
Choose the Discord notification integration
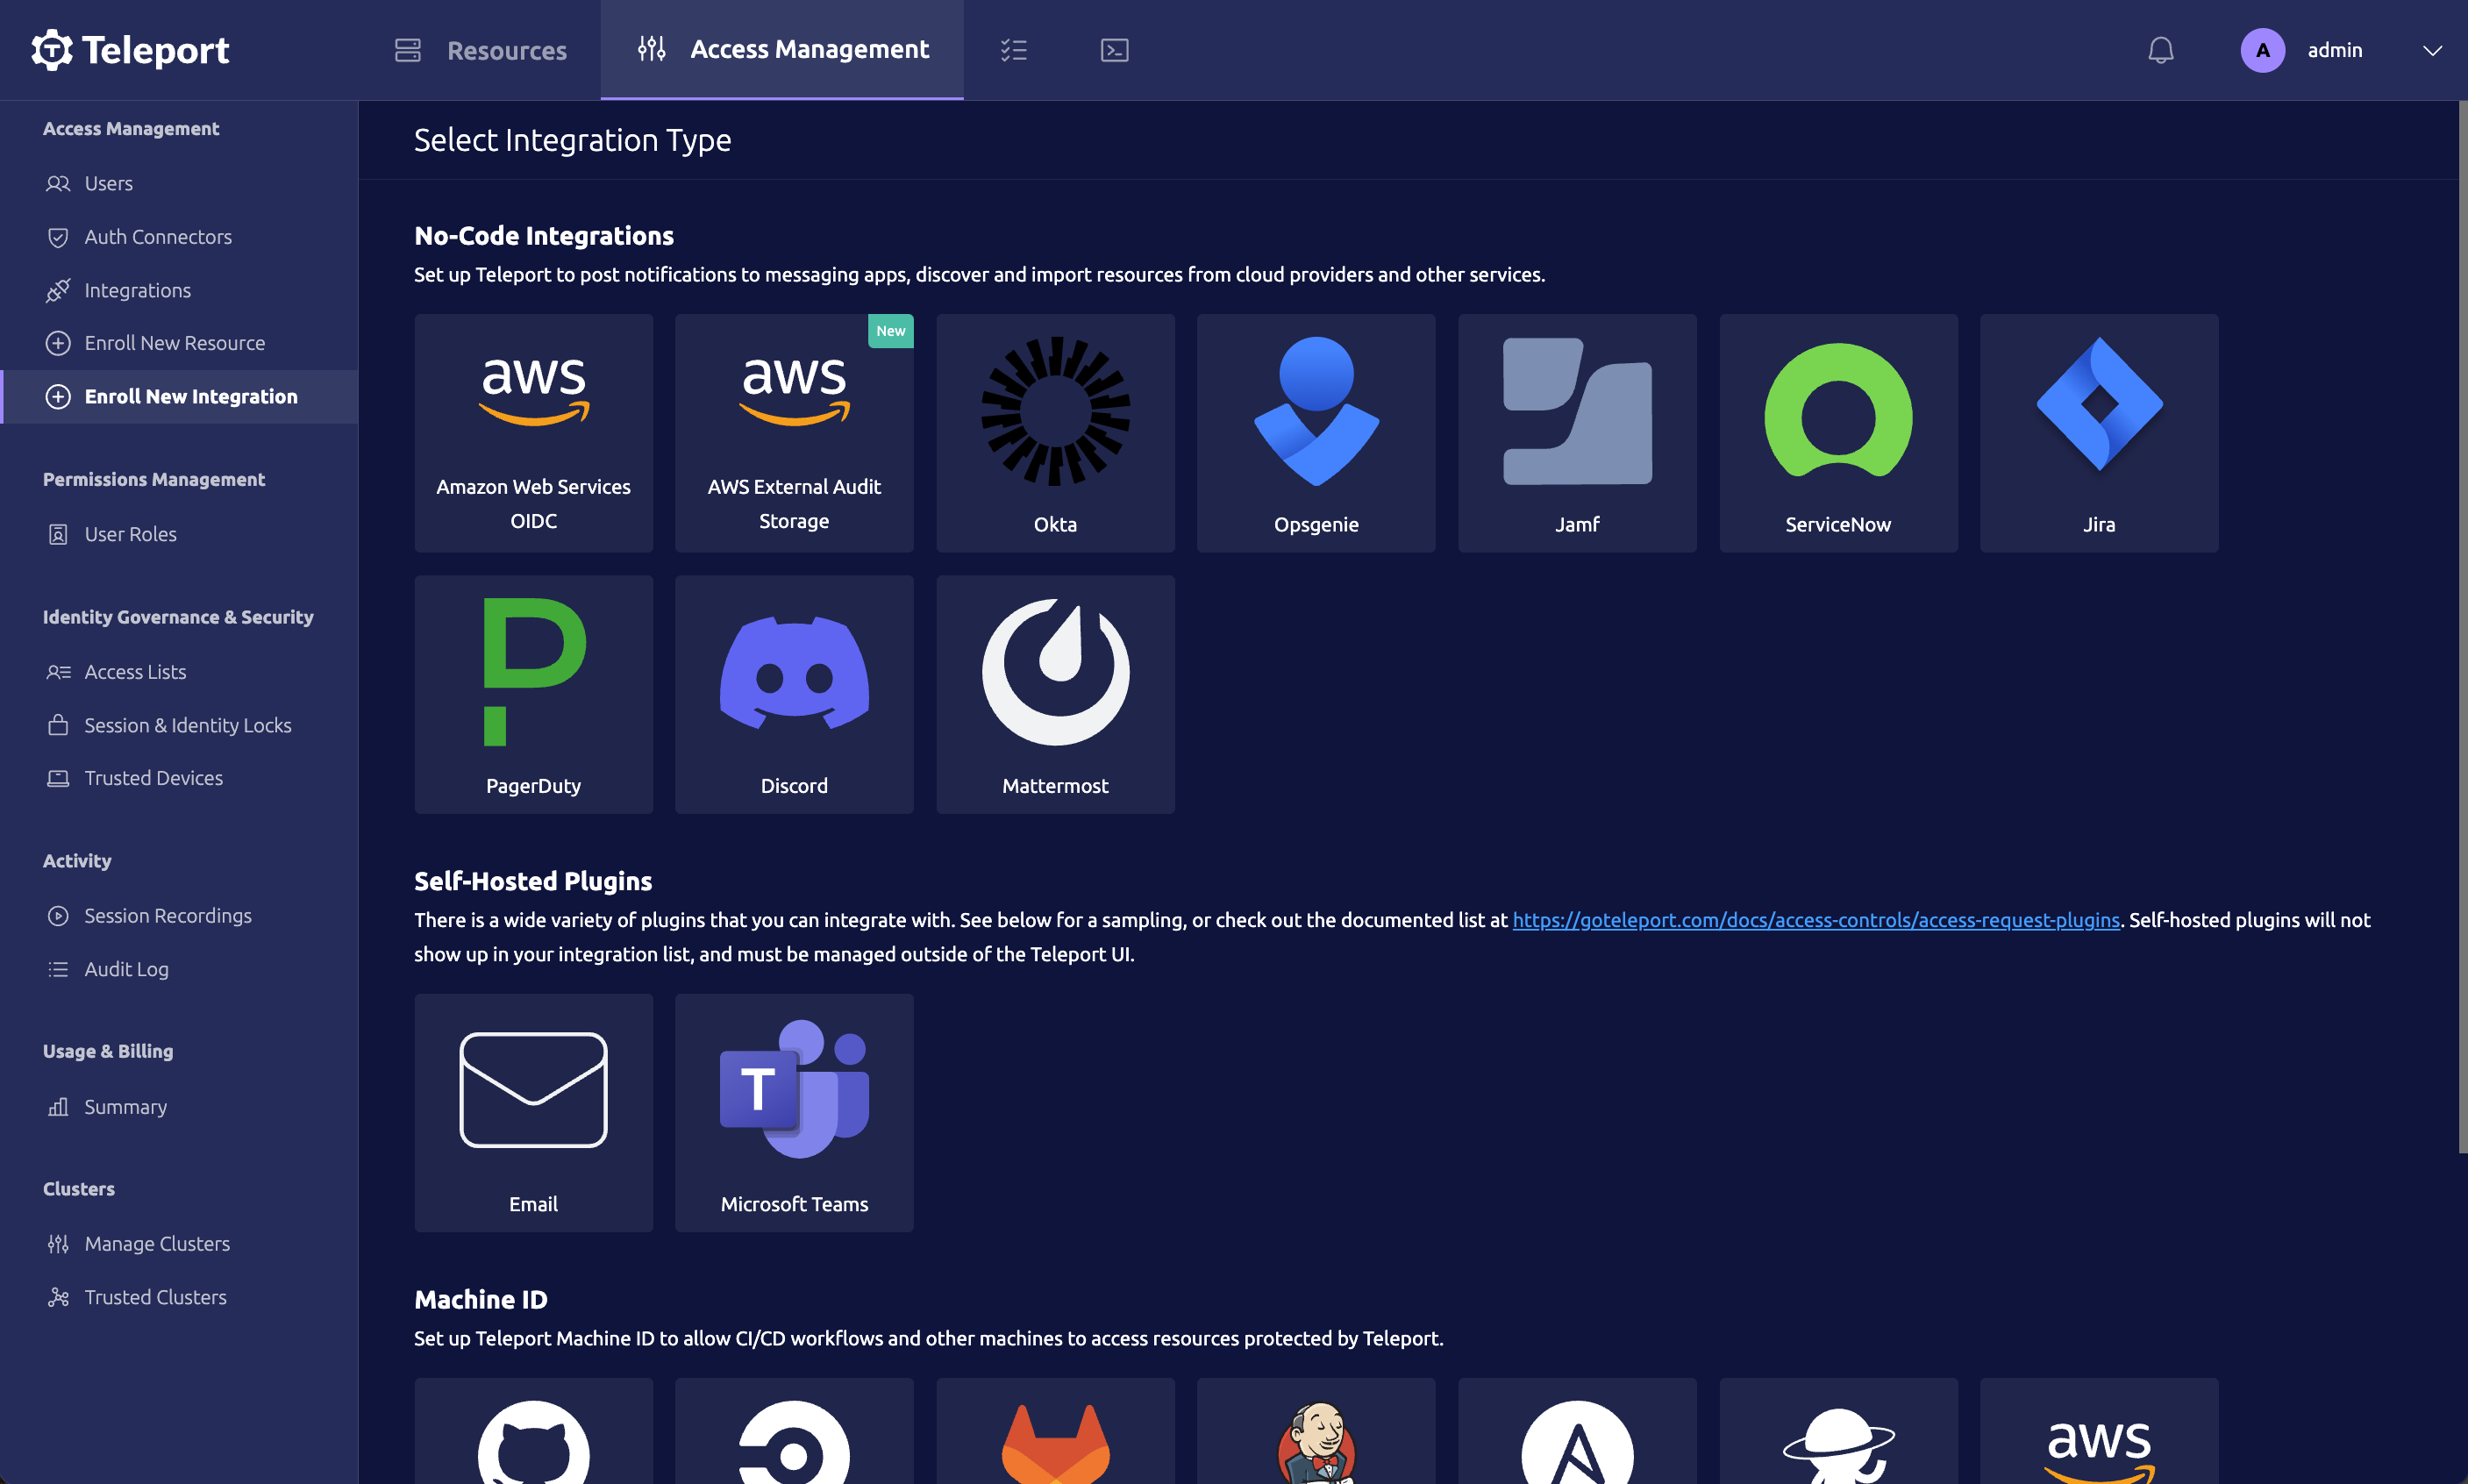click(x=794, y=694)
